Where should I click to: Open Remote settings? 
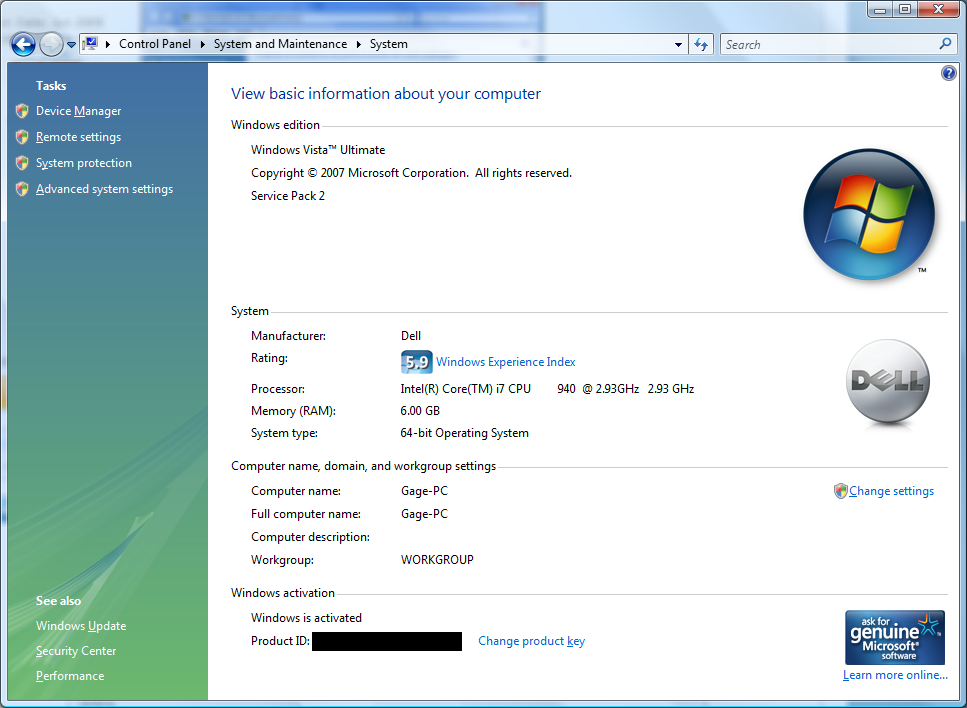[x=78, y=137]
